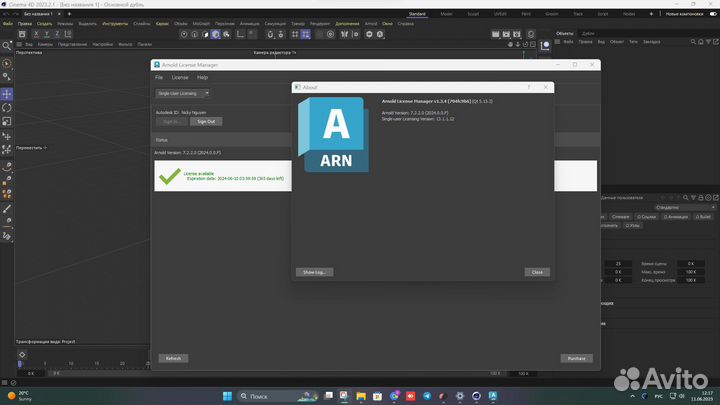Click the Purchase button
The image size is (720, 405).
pyautogui.click(x=577, y=358)
